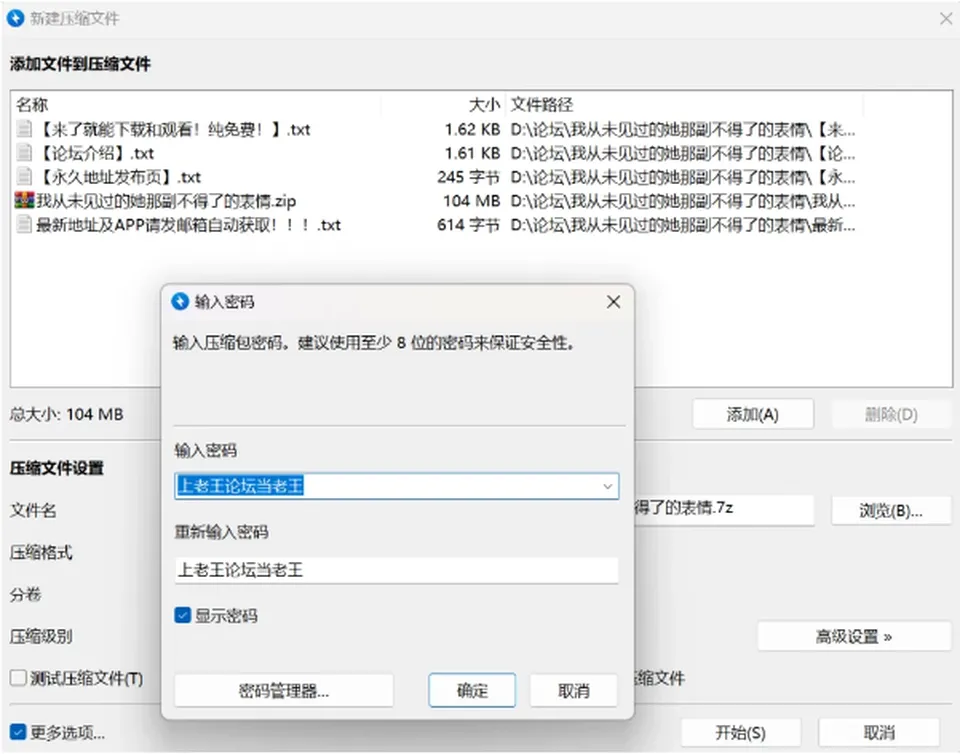Click the Bandizip logo in main title bar
Viewport: 960px width, 754px height.
(15, 18)
